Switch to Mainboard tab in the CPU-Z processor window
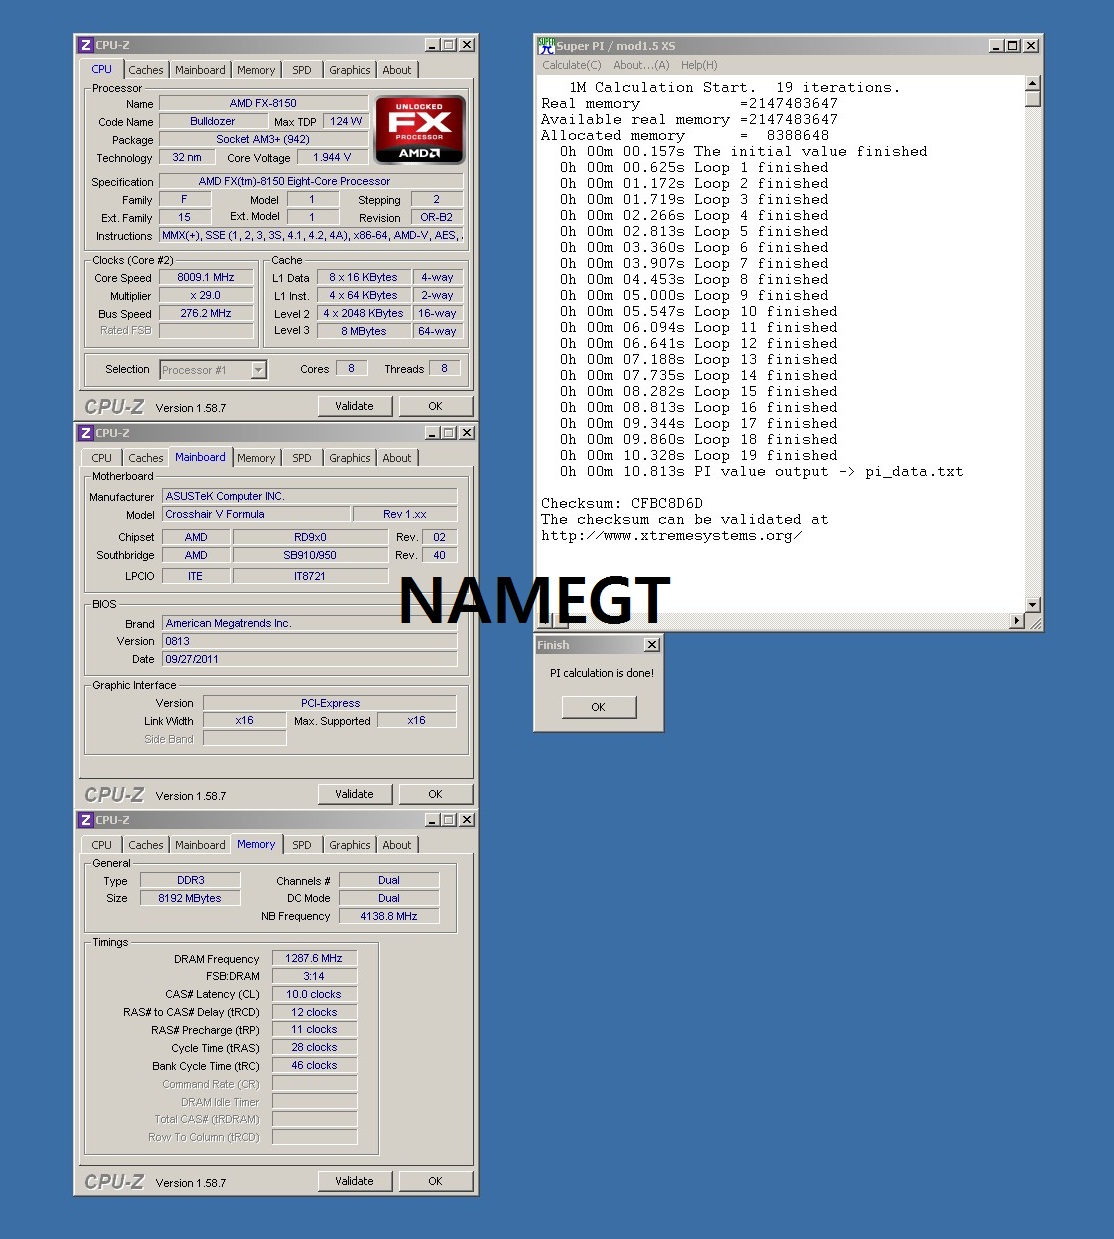1114x1239 pixels. point(200,70)
